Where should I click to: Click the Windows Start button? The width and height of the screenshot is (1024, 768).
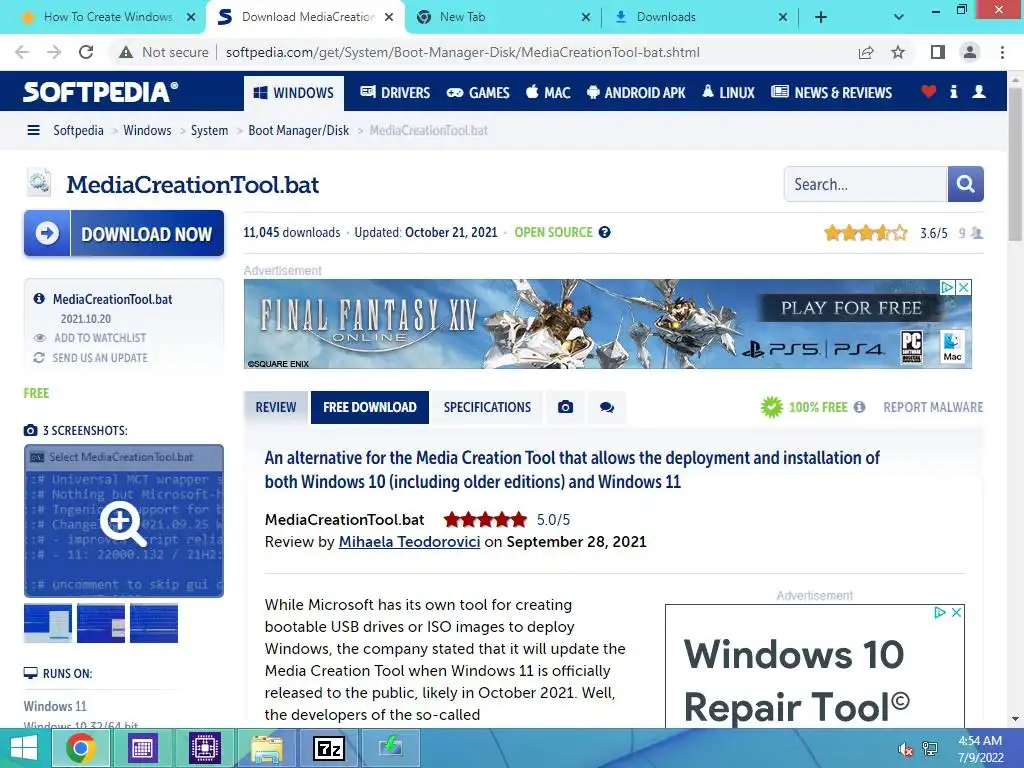coord(24,748)
